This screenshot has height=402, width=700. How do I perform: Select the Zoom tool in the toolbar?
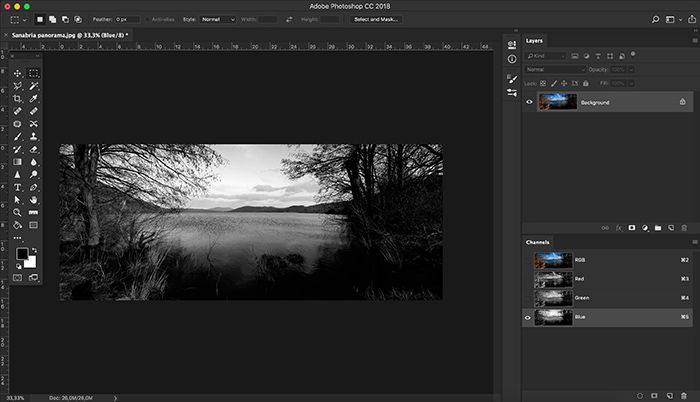(17, 213)
